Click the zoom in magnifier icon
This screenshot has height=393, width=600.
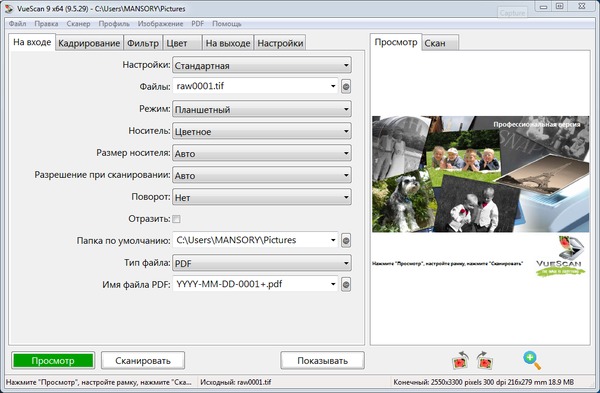click(x=532, y=360)
